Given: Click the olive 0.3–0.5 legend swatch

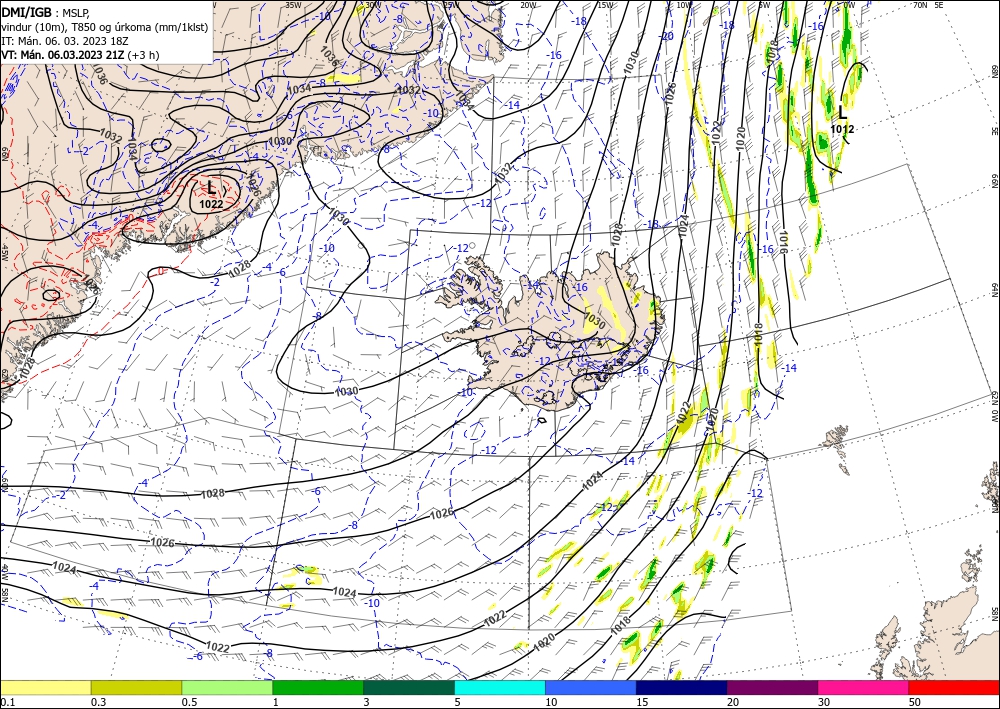Looking at the screenshot, I should (x=136, y=687).
